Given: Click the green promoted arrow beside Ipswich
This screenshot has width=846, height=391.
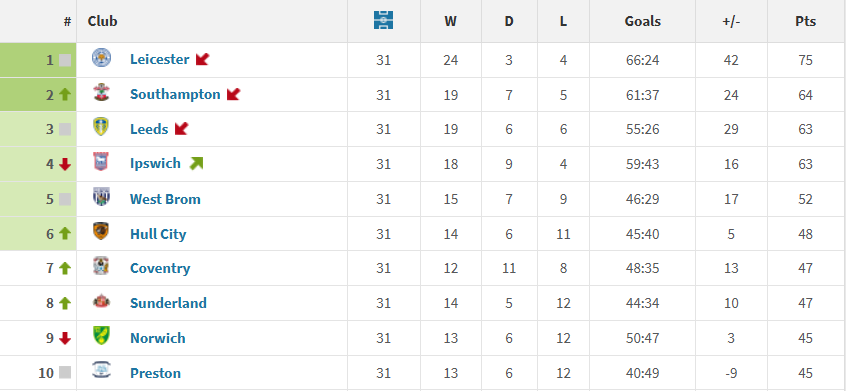Looking at the screenshot, I should click(196, 163).
